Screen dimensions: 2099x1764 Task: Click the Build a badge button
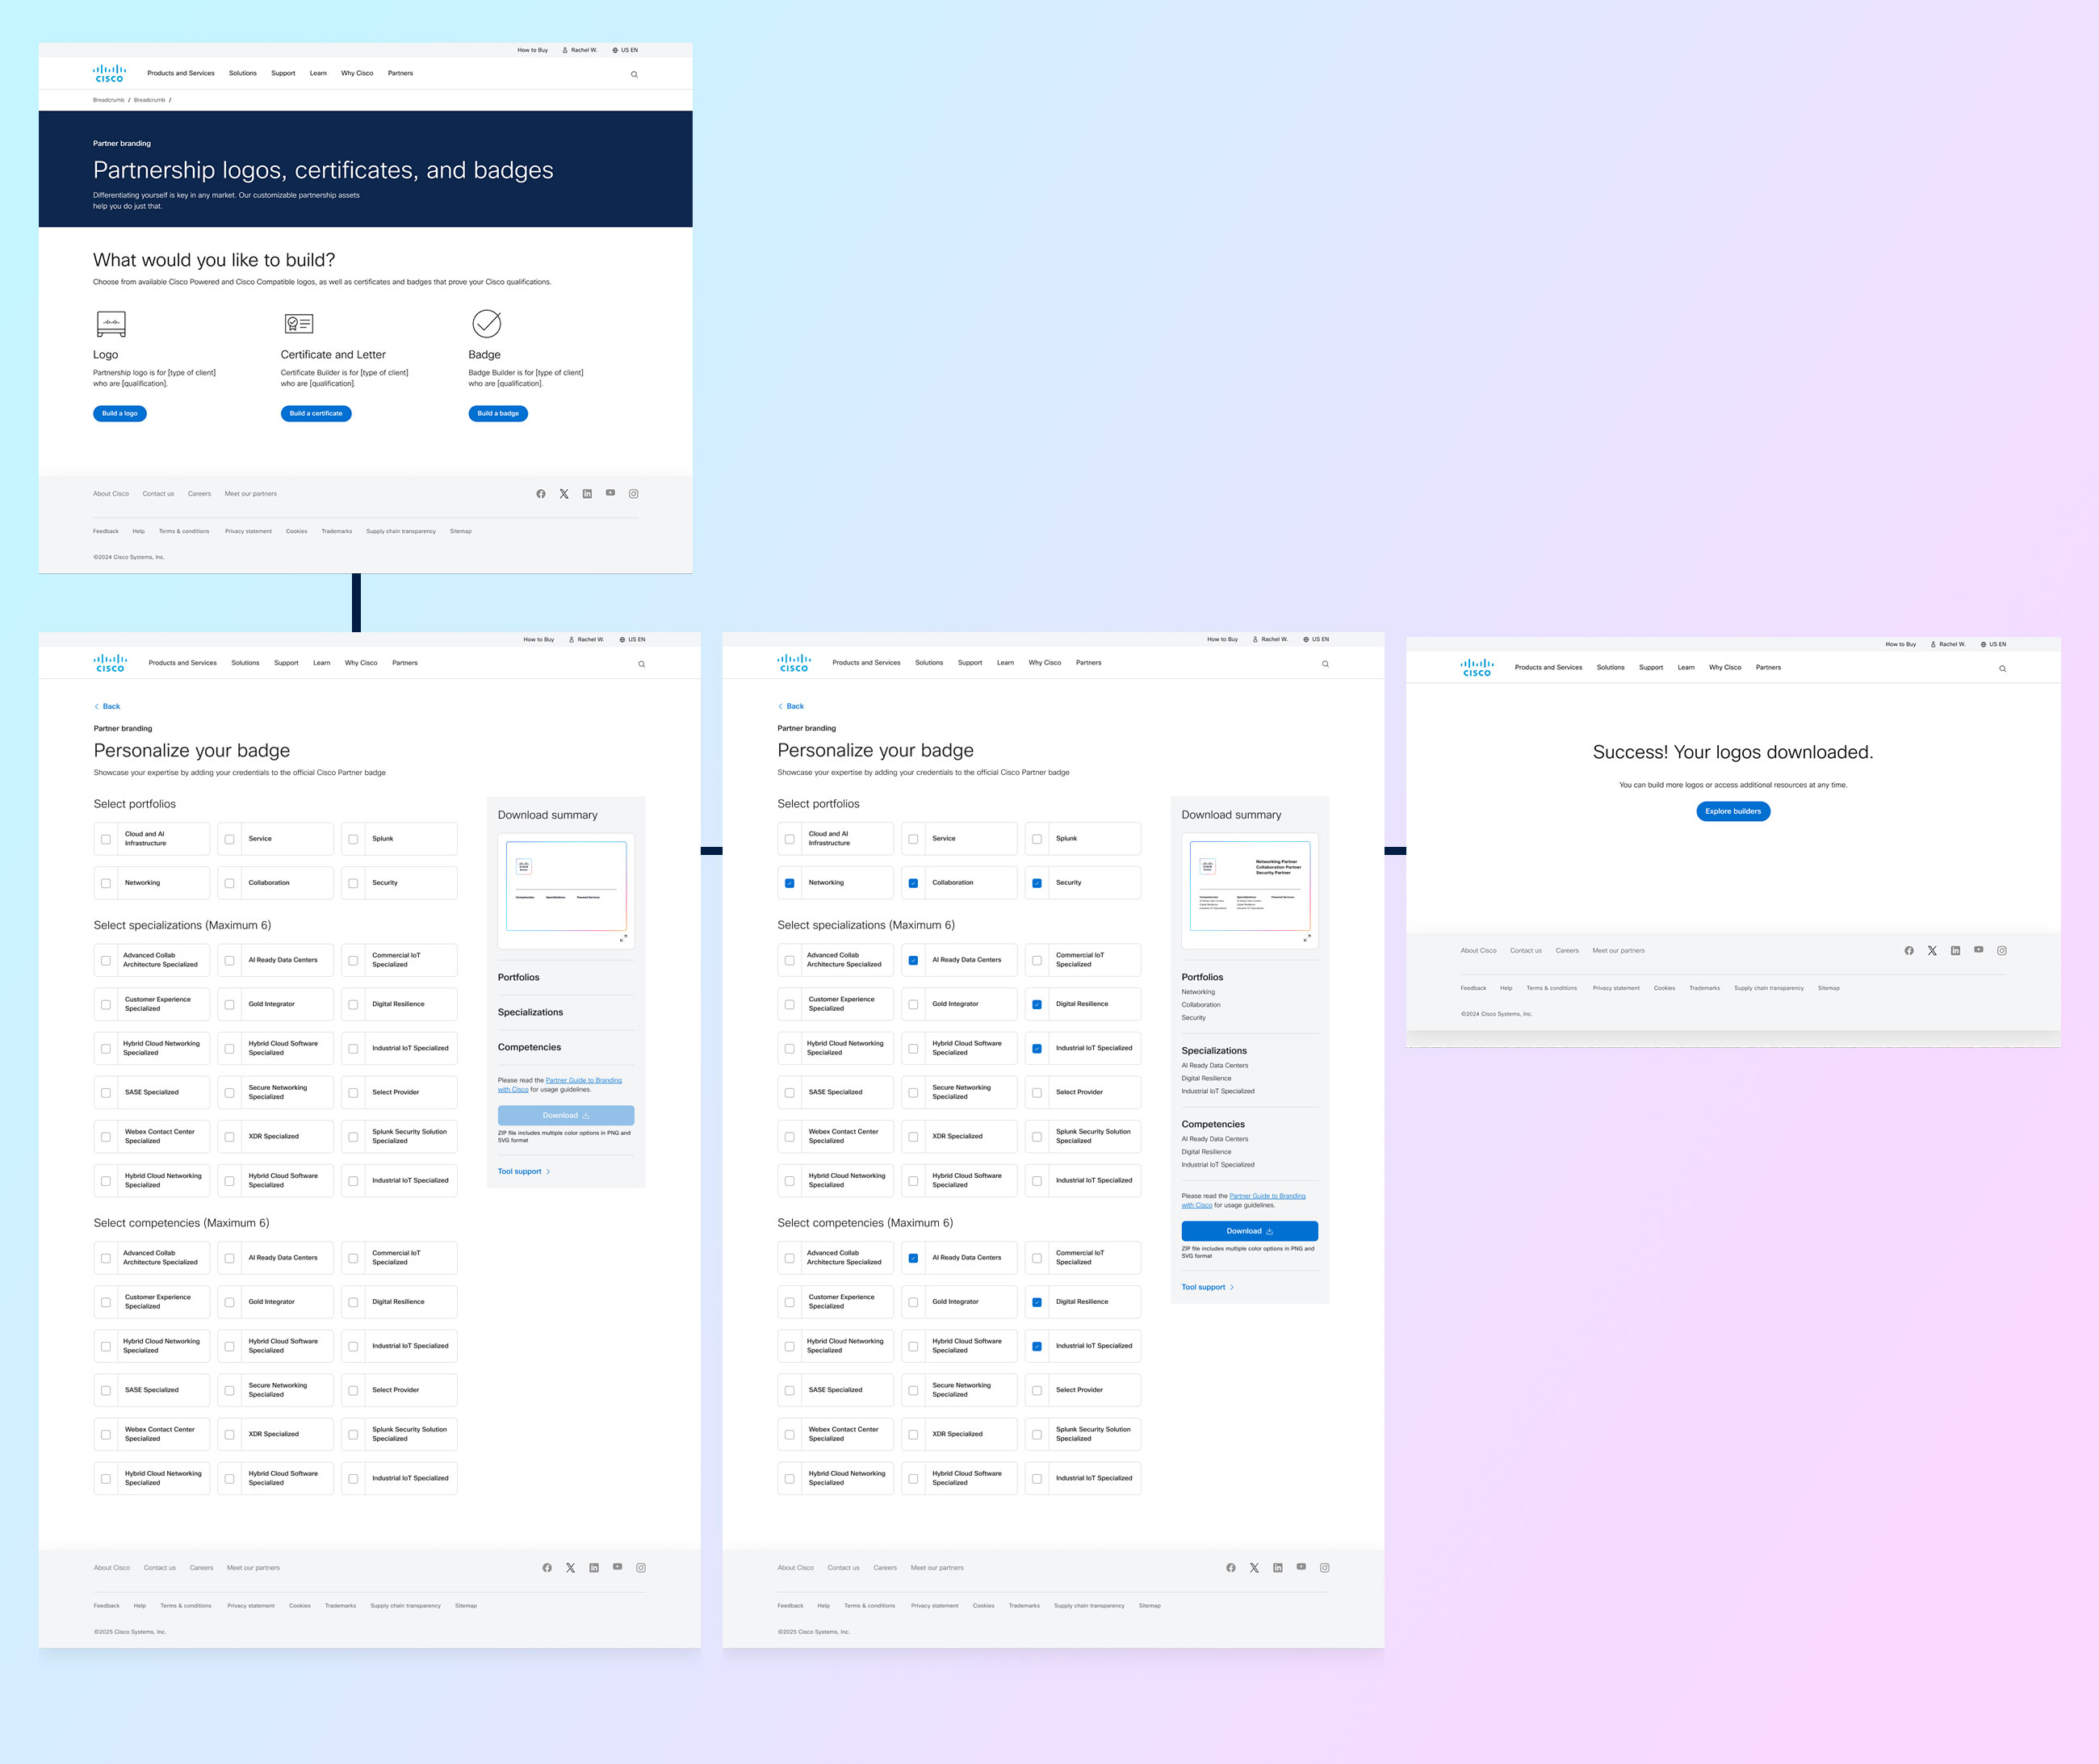498,413
